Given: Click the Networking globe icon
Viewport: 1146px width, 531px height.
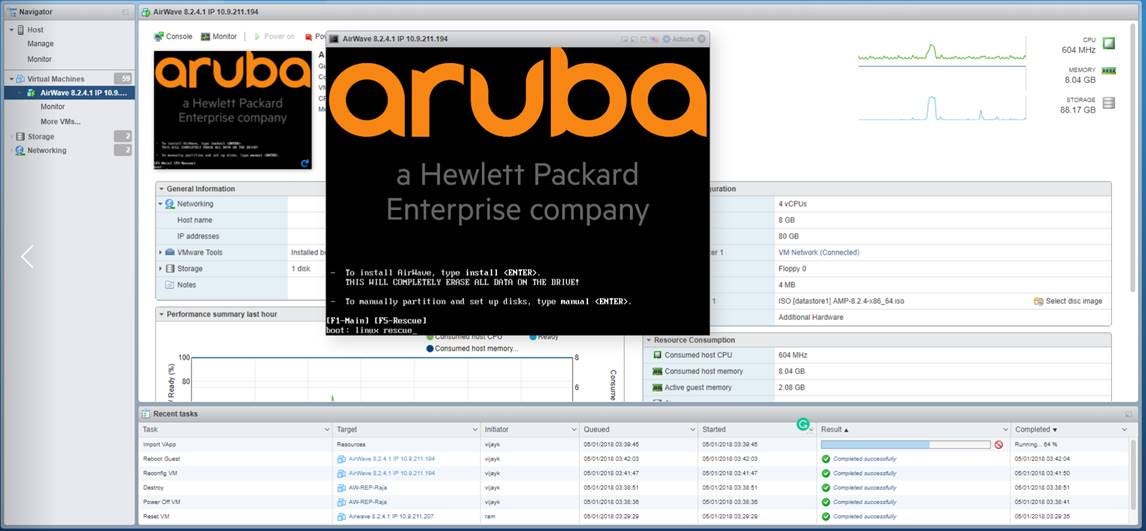Looking at the screenshot, I should [20, 150].
